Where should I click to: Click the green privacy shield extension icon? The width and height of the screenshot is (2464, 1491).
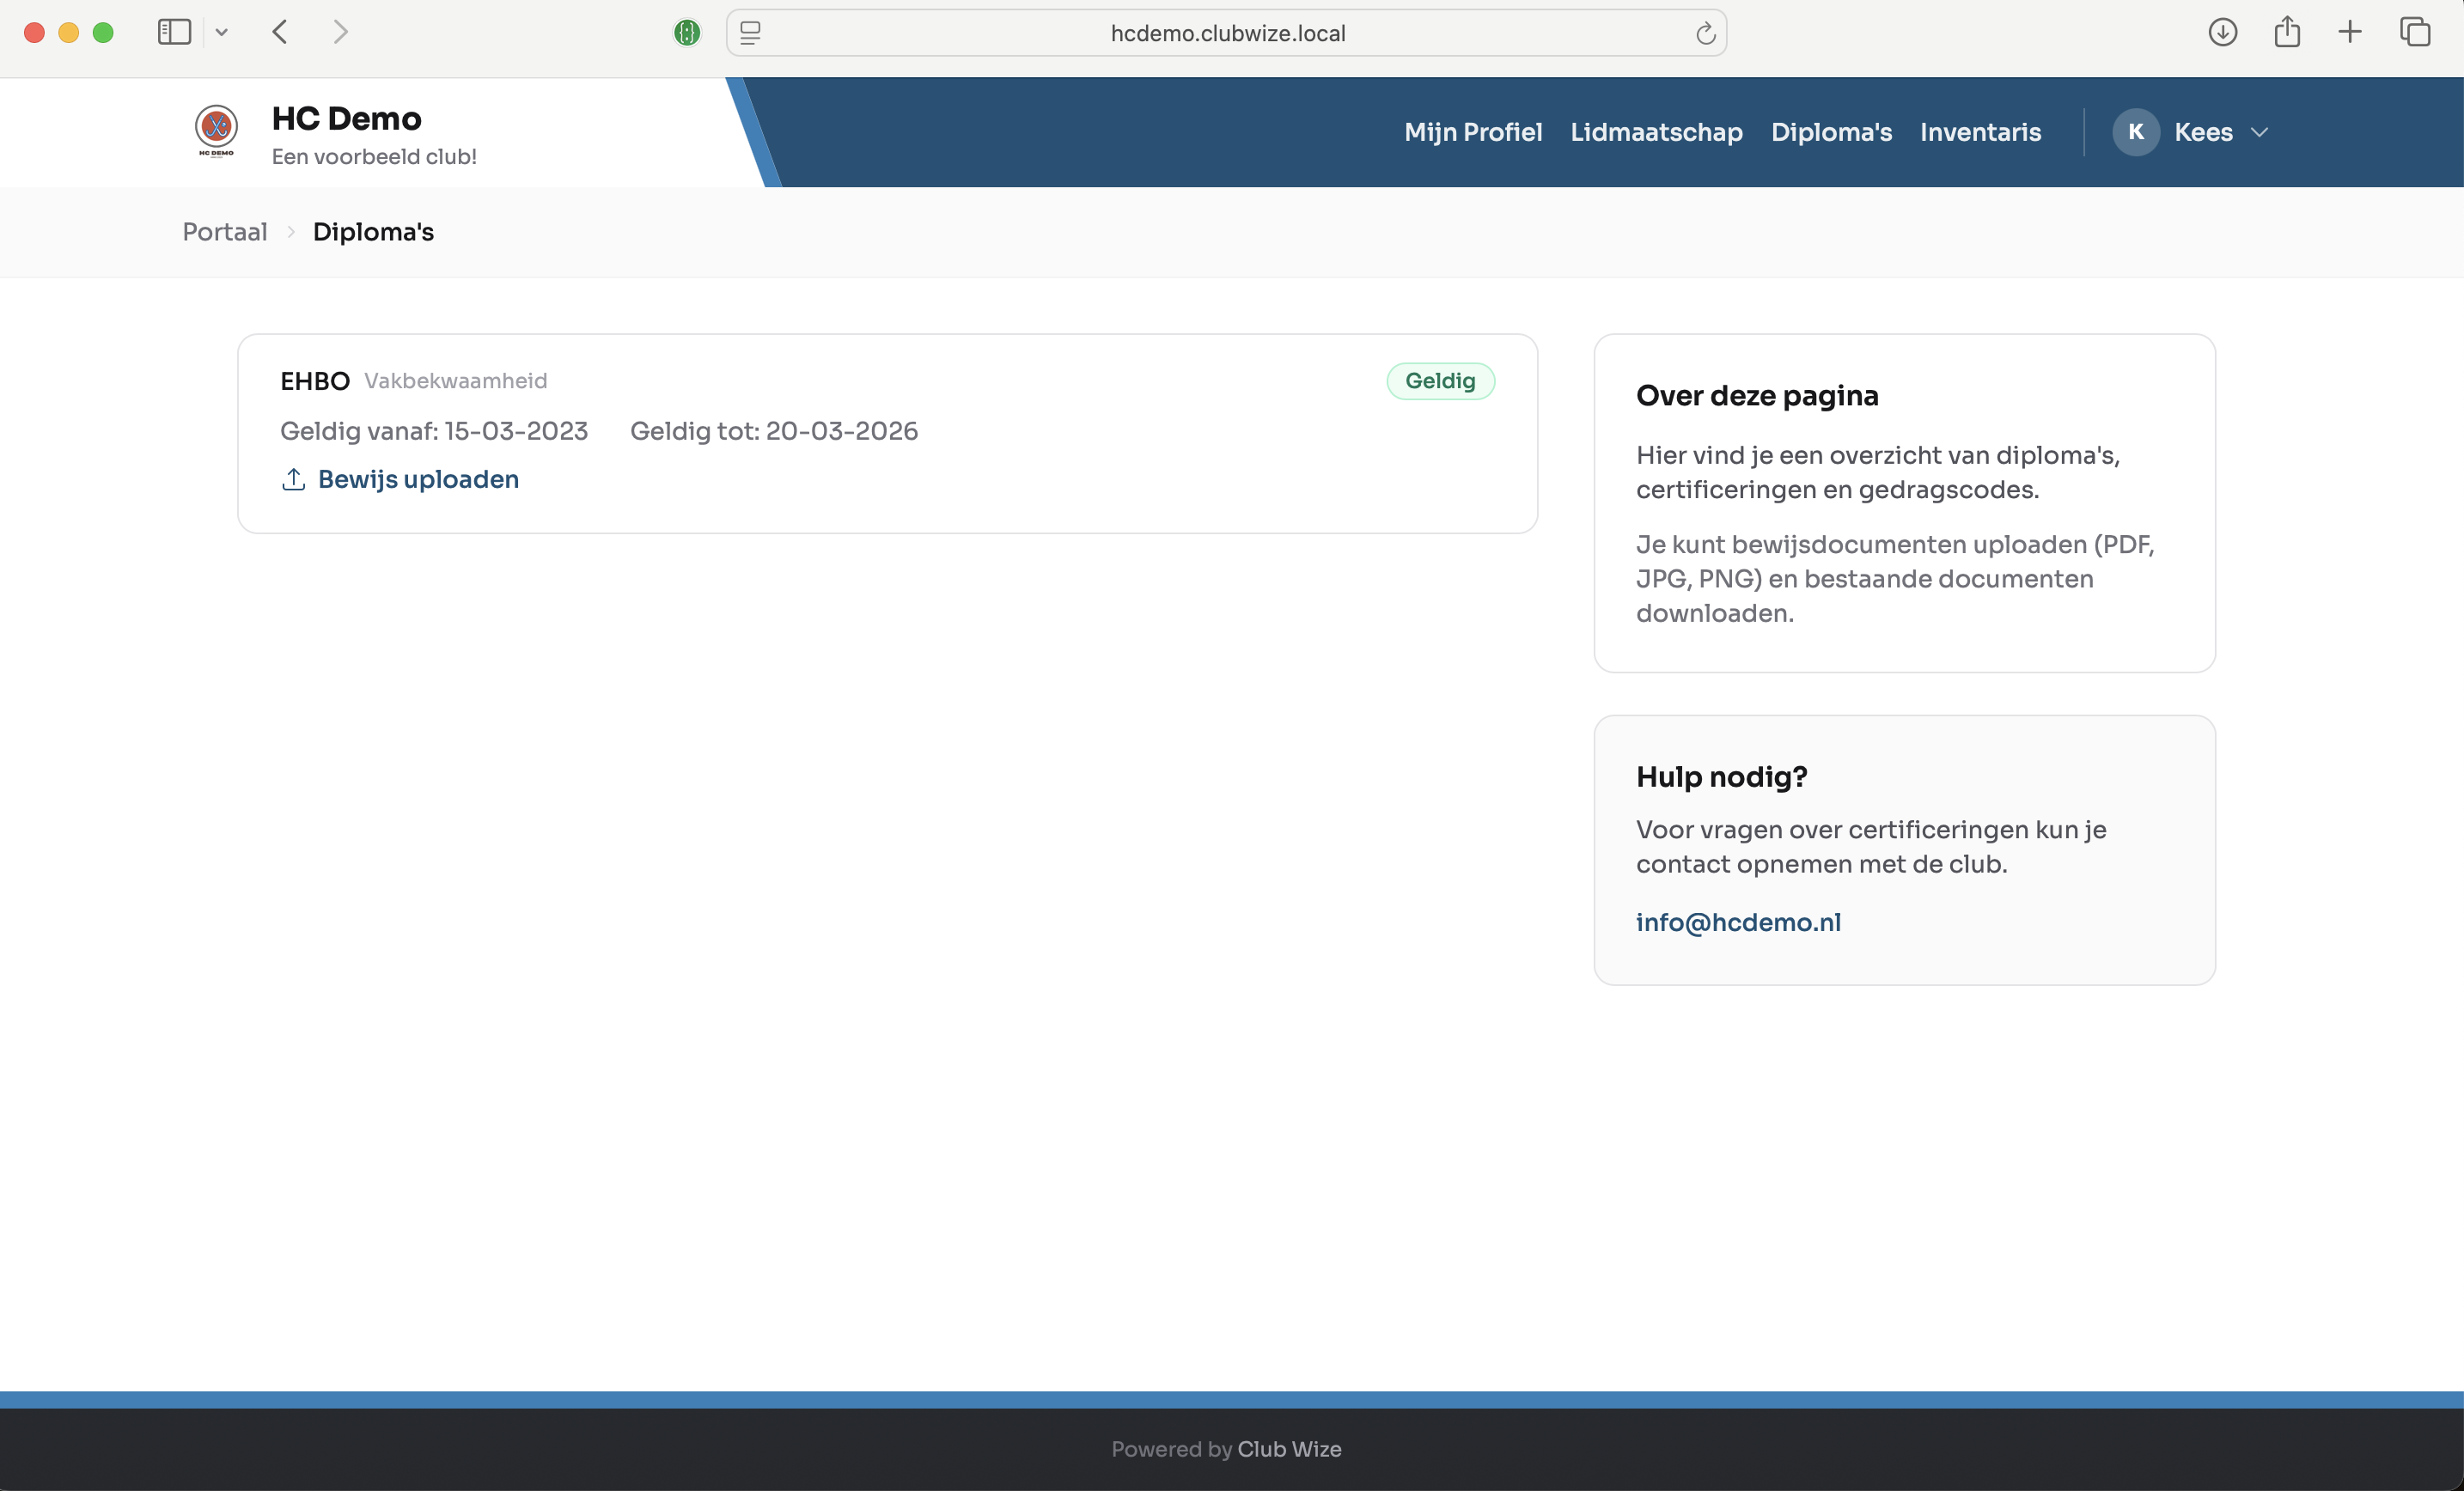pyautogui.click(x=687, y=33)
